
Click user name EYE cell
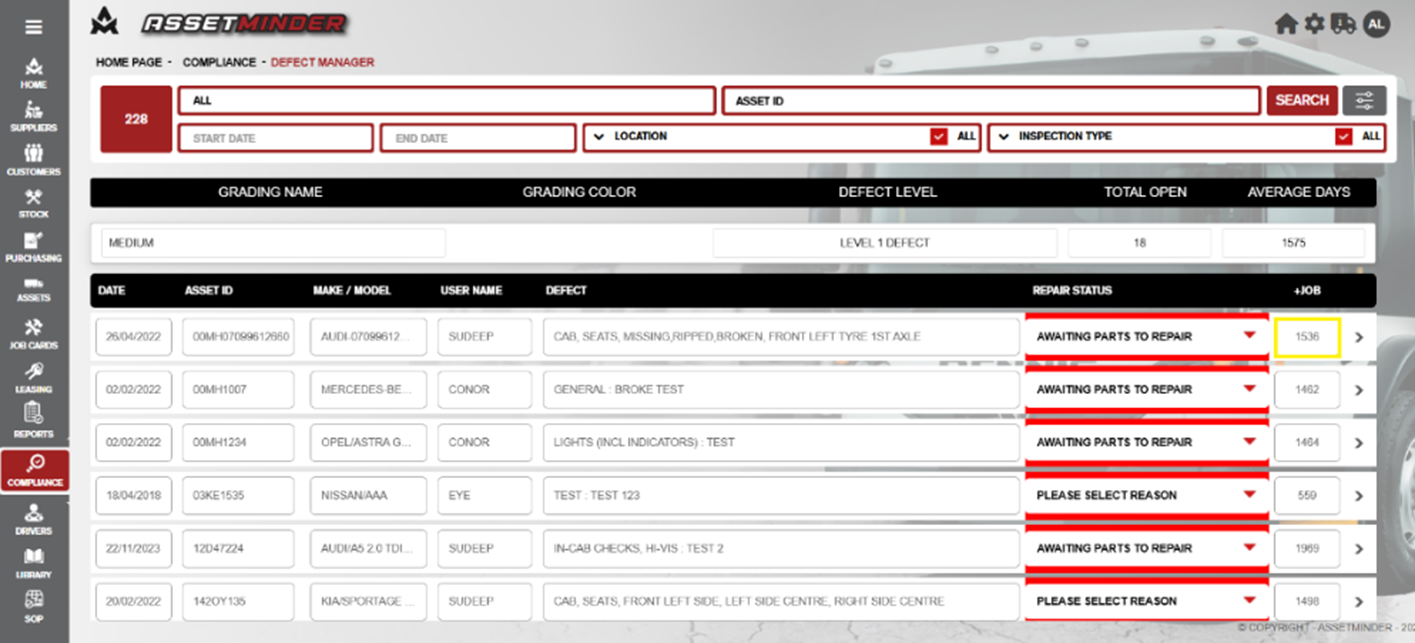485,496
